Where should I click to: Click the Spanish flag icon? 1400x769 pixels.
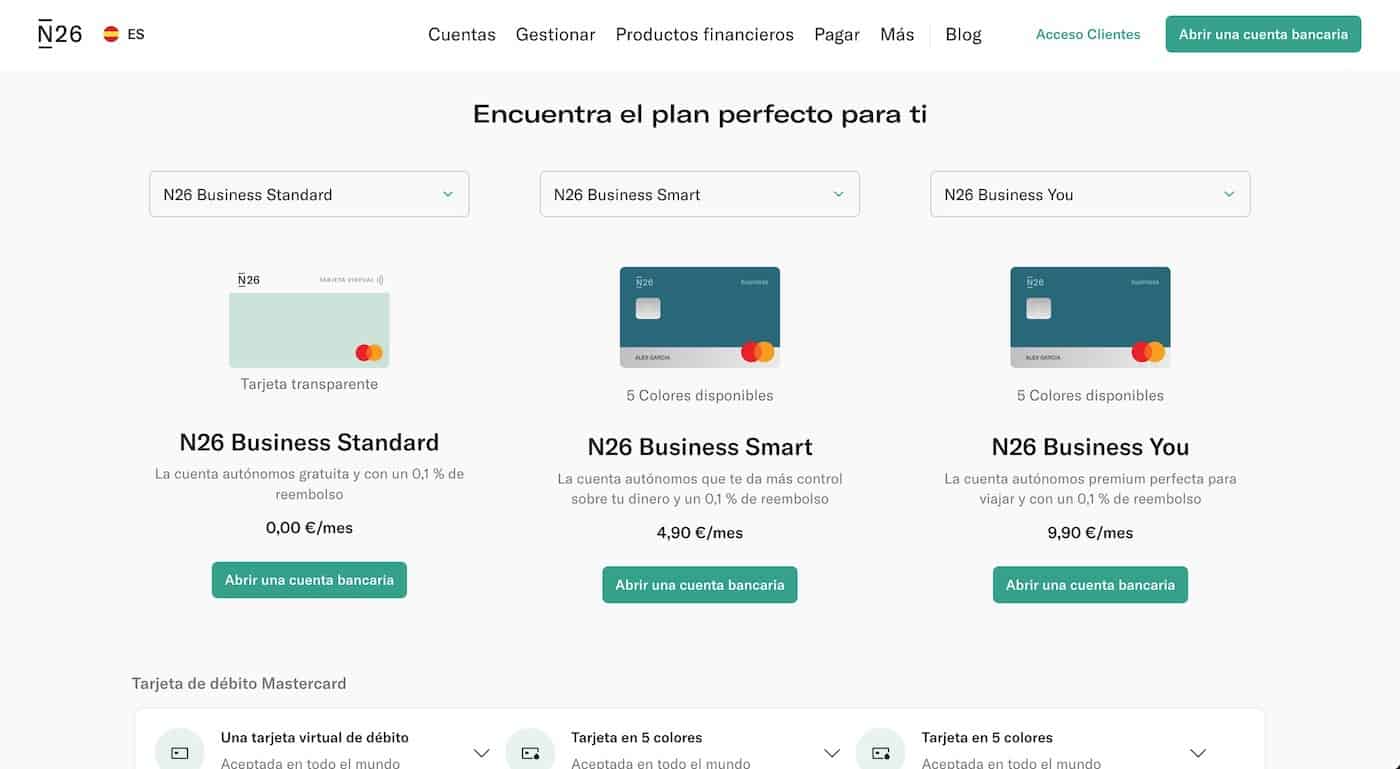coord(111,34)
